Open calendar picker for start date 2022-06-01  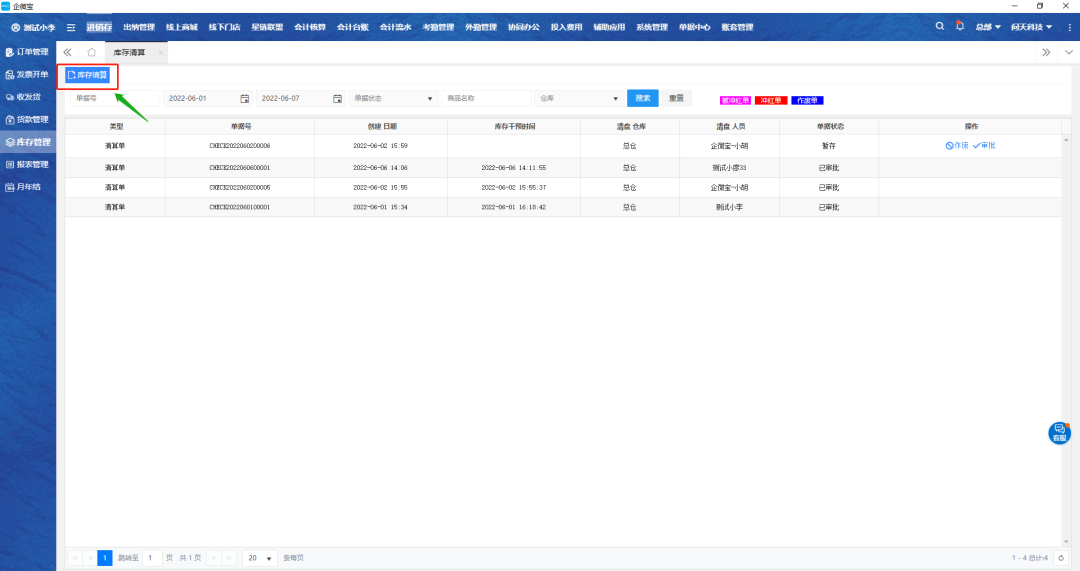pos(244,98)
